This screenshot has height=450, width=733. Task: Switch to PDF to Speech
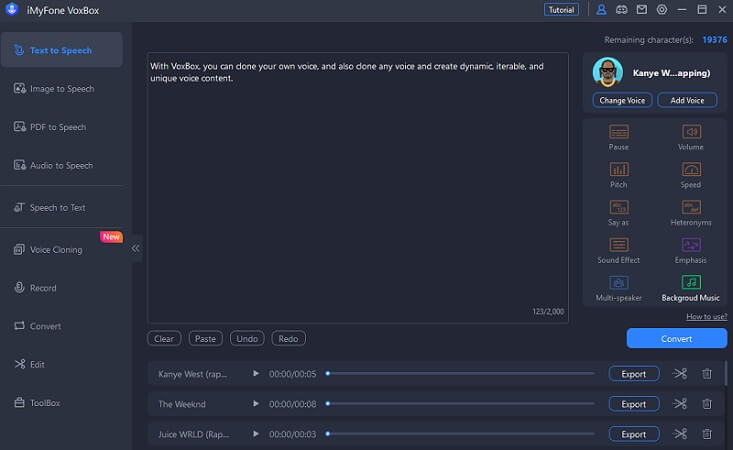click(62, 127)
